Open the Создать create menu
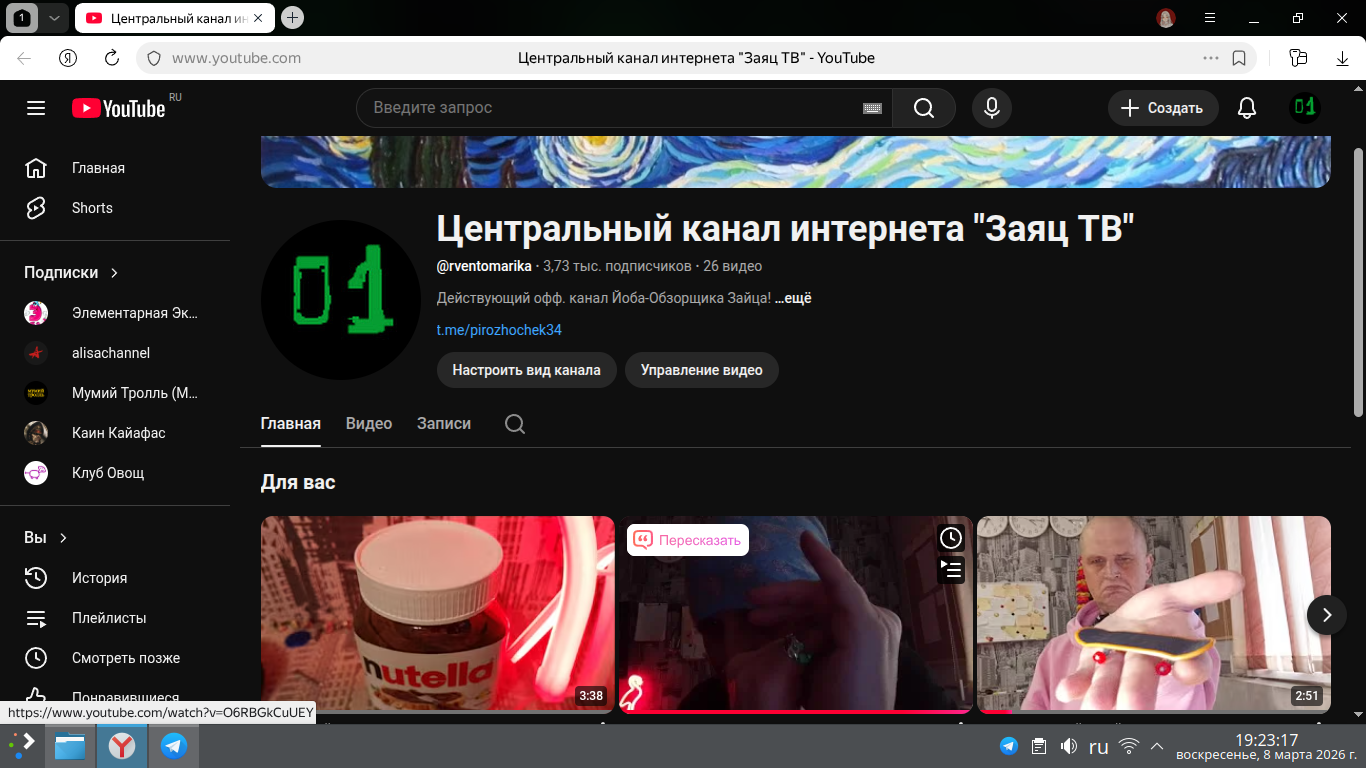1366x768 pixels. pyautogui.click(x=1163, y=108)
